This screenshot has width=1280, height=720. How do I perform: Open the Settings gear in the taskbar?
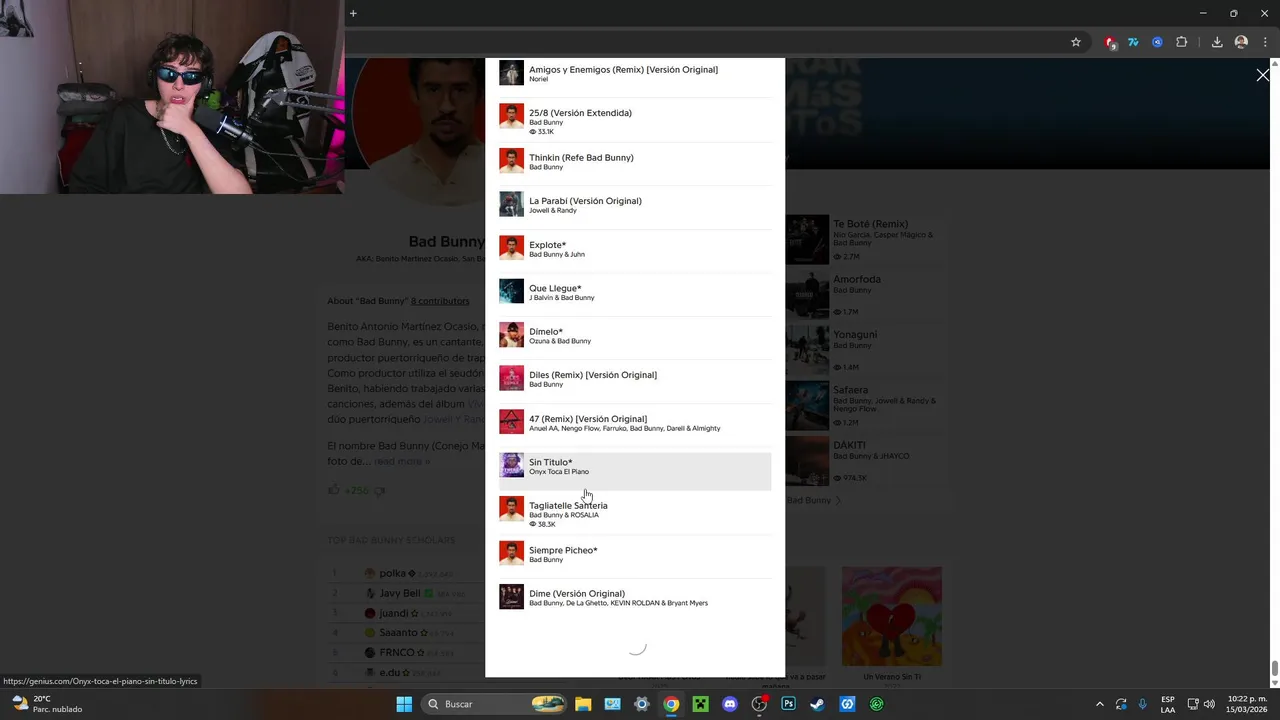(642, 704)
